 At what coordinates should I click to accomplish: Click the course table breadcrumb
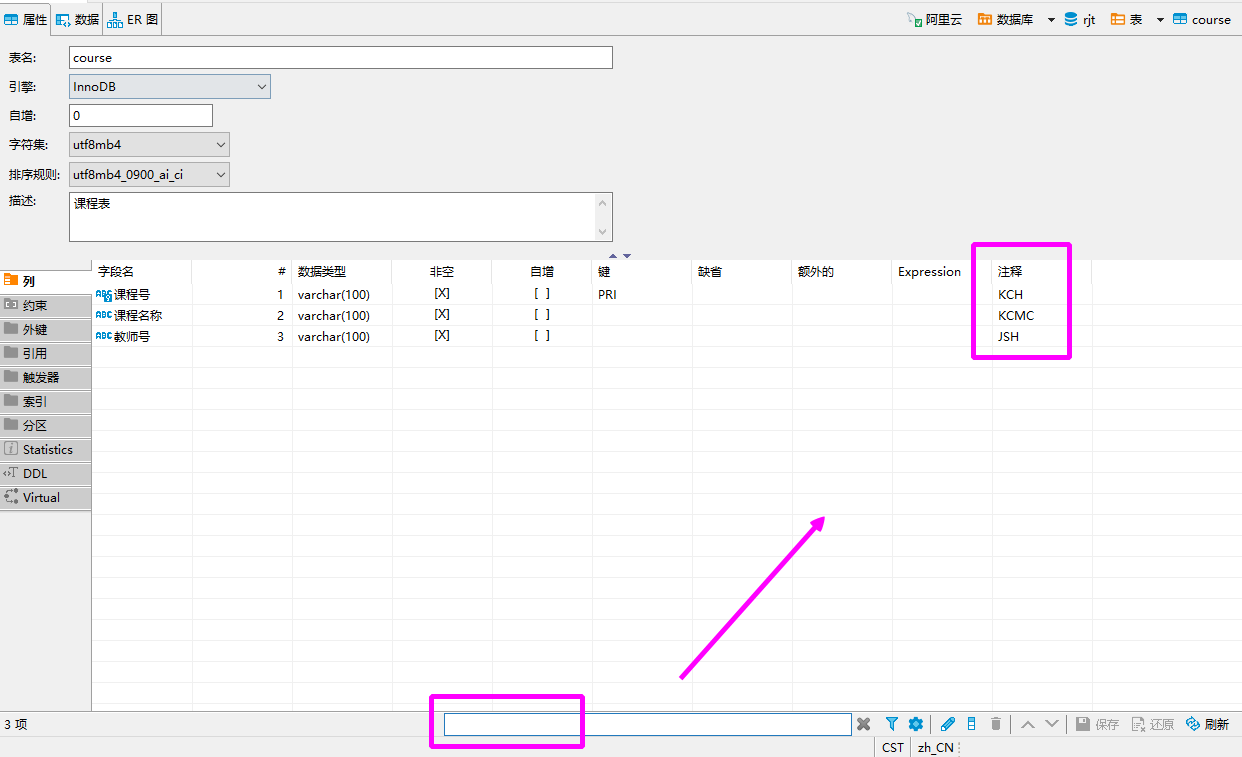coord(1202,19)
